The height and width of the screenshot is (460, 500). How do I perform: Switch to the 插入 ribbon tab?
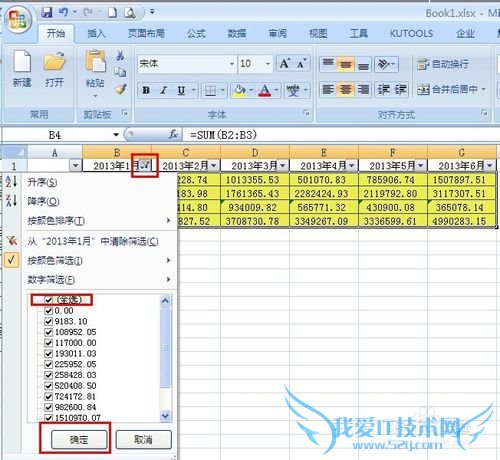(x=96, y=33)
